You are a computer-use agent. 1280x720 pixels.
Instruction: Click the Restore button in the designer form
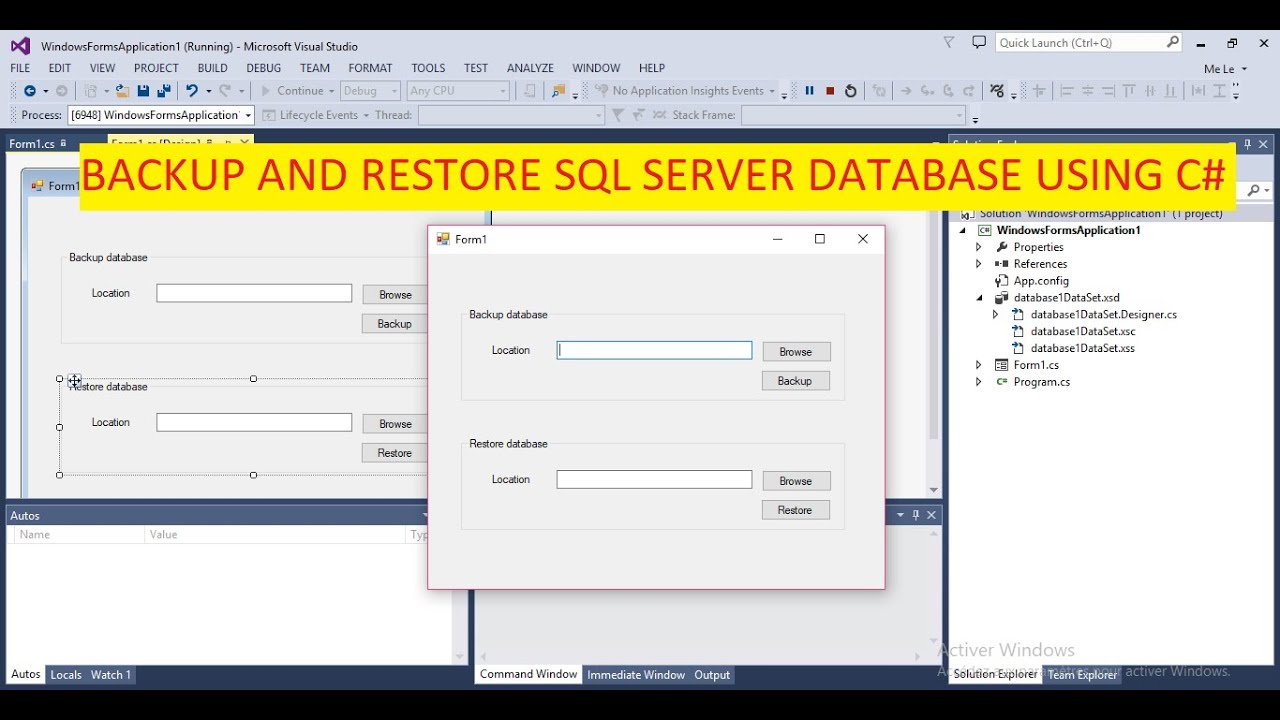pyautogui.click(x=395, y=453)
